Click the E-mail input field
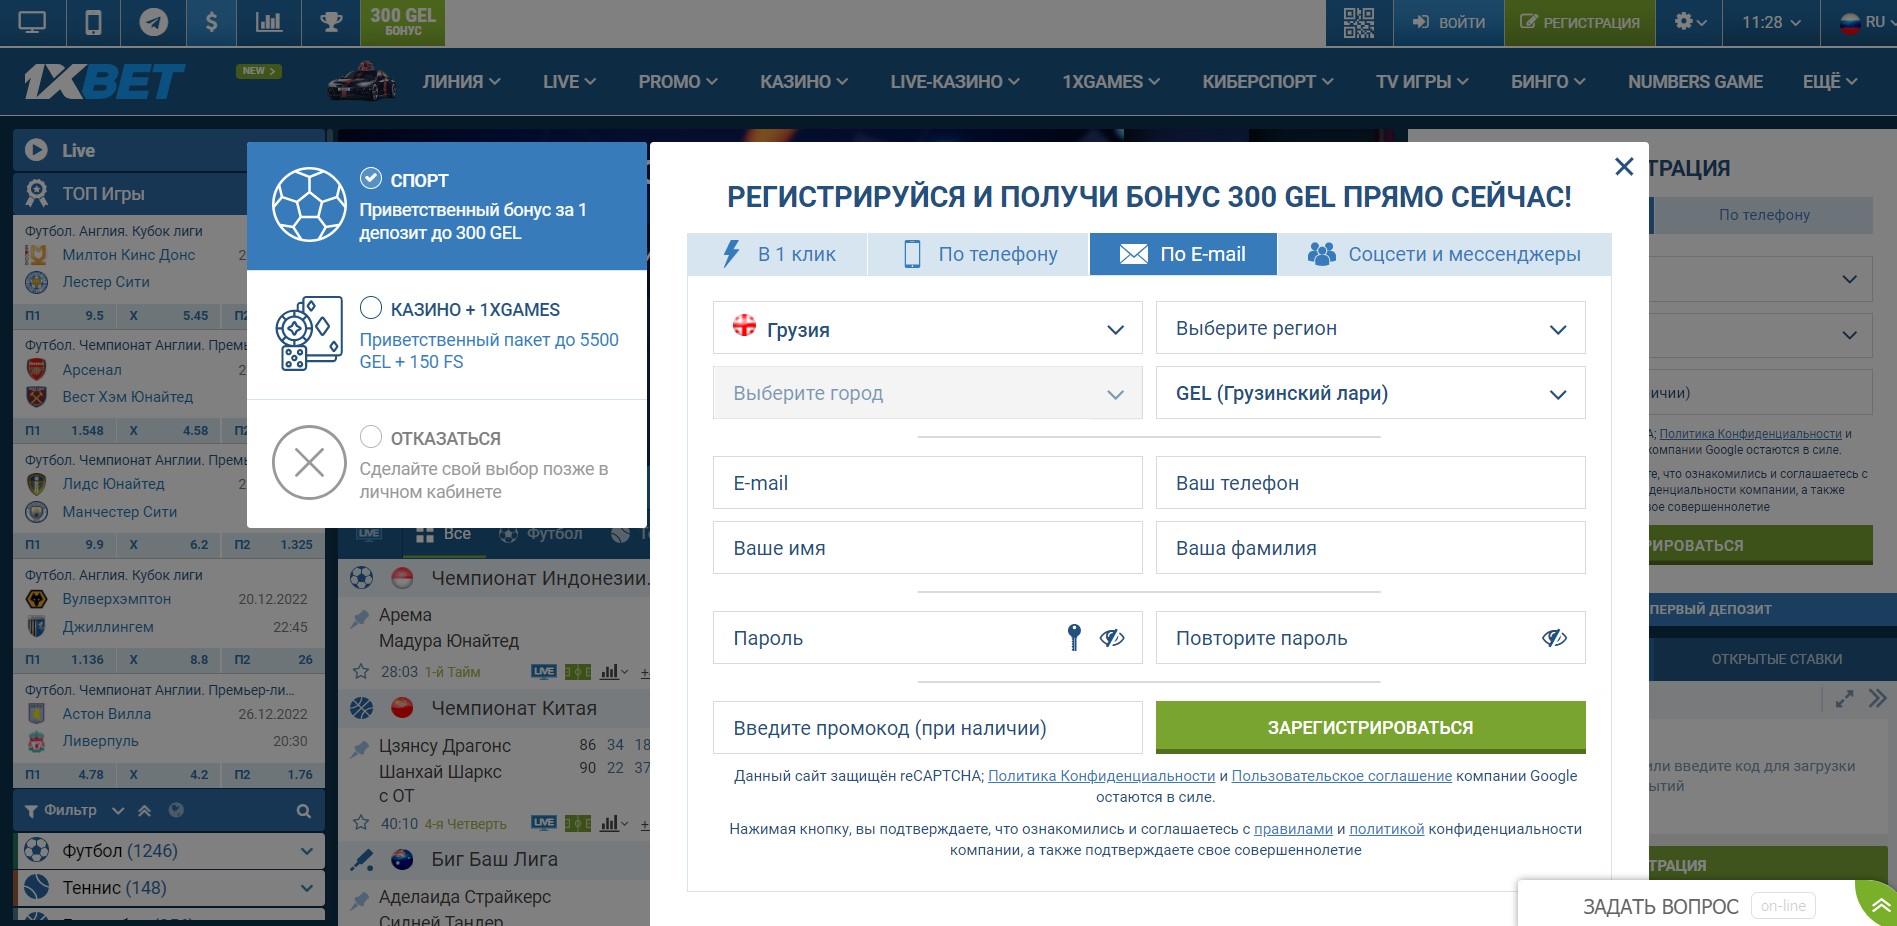The image size is (1897, 926). tap(928, 483)
